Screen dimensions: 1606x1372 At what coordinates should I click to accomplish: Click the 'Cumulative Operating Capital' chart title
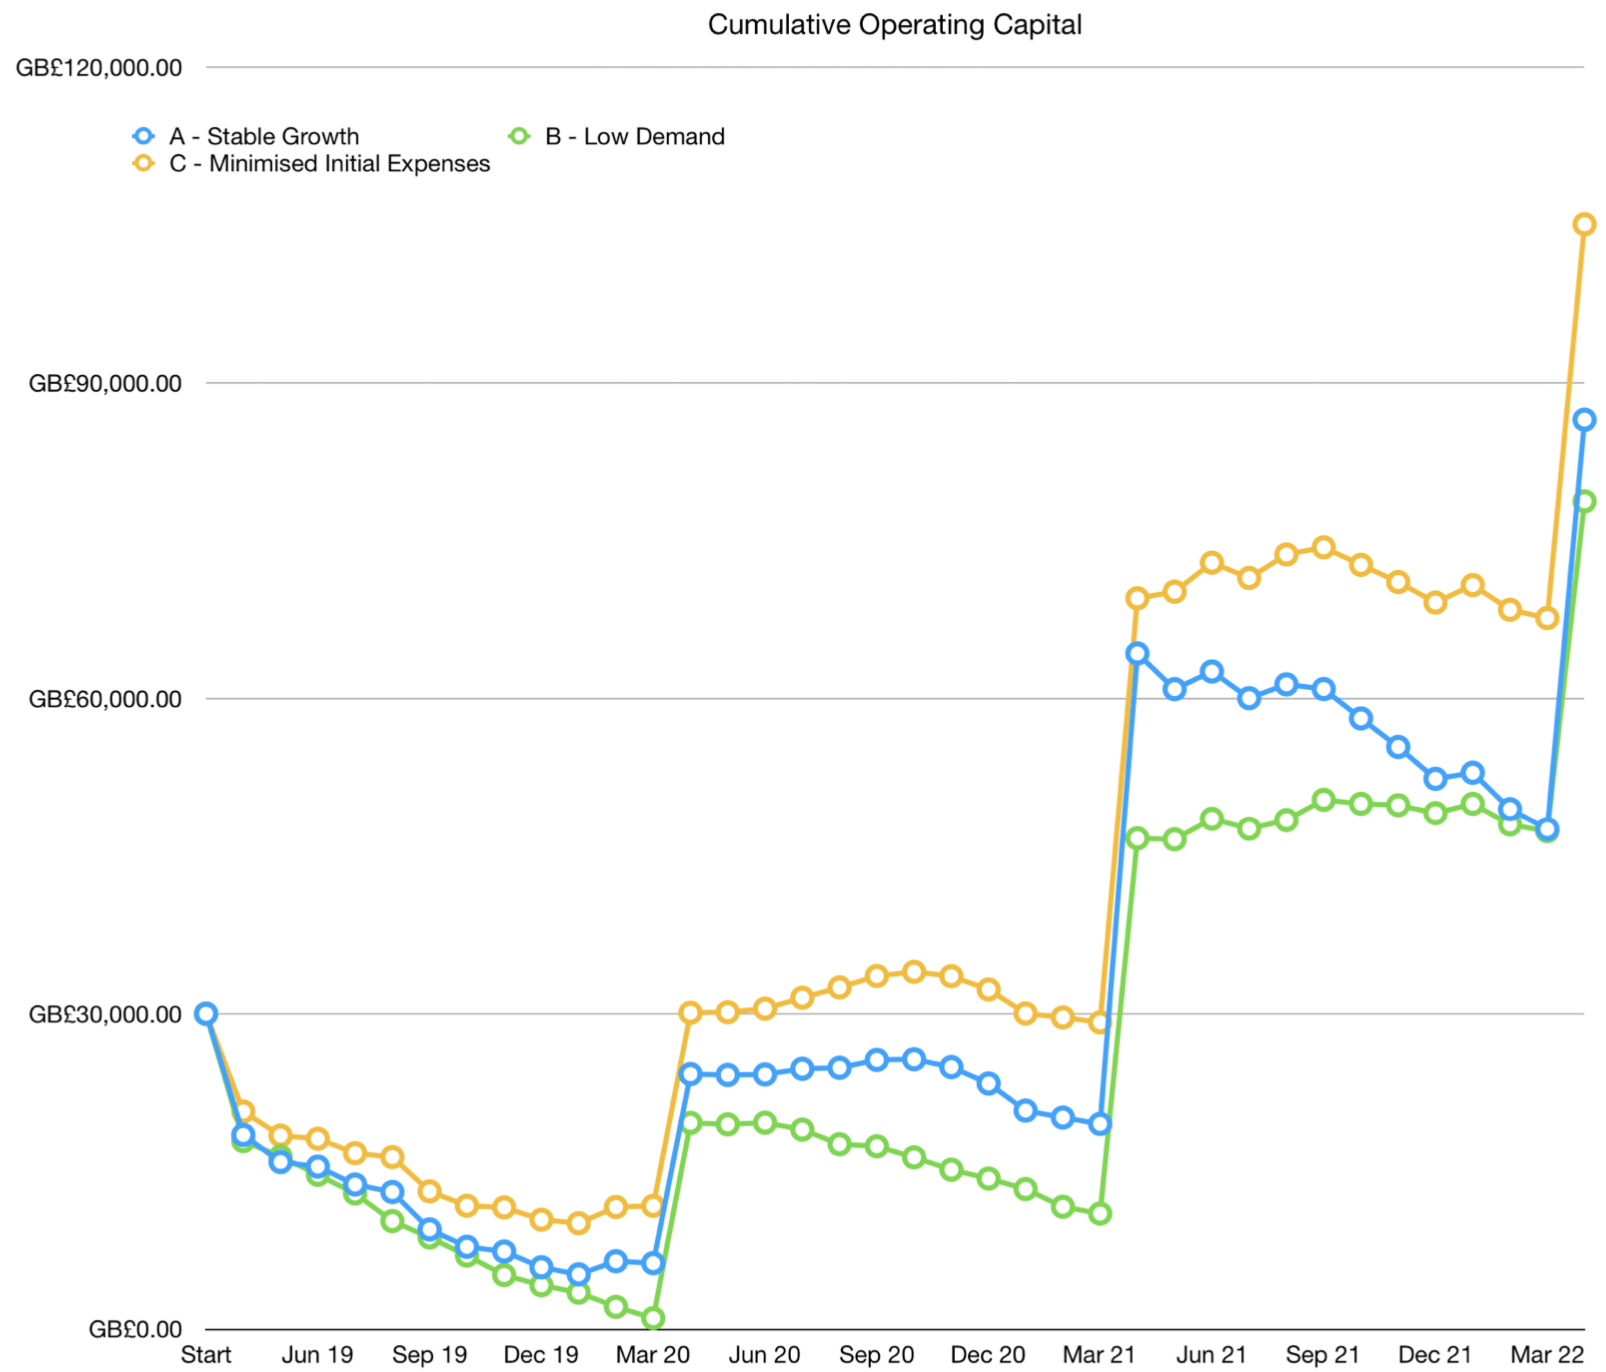click(894, 25)
